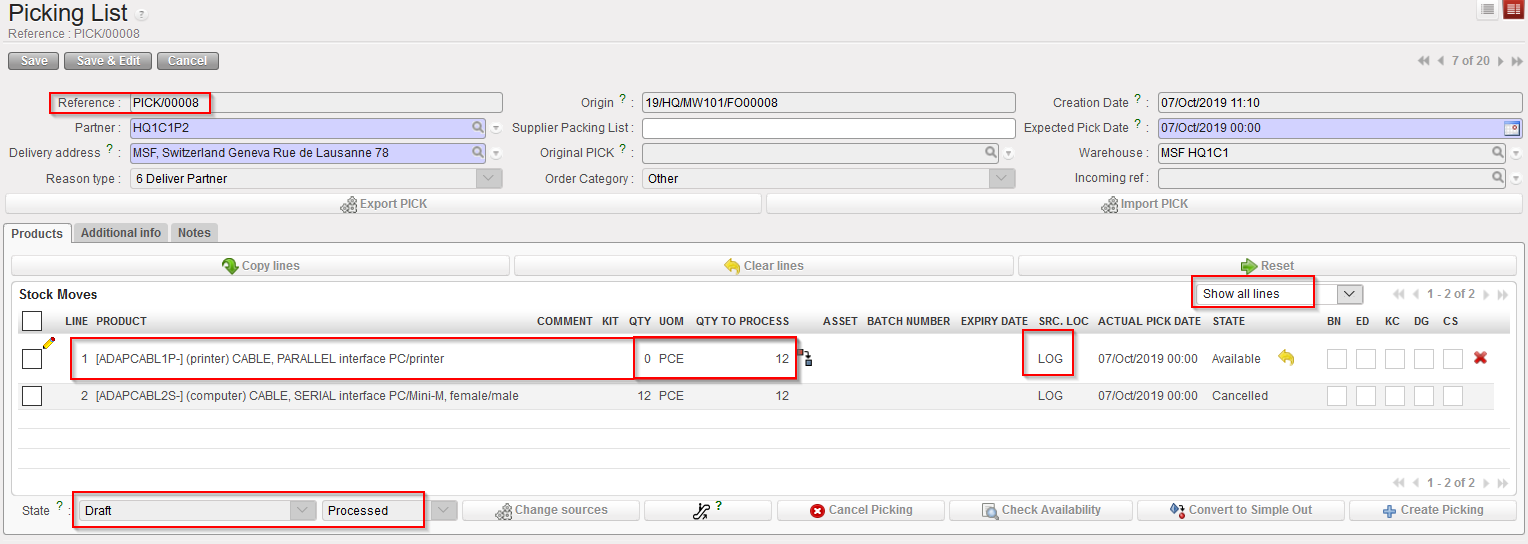Click the help question mark beside Picking List title

pyautogui.click(x=141, y=15)
